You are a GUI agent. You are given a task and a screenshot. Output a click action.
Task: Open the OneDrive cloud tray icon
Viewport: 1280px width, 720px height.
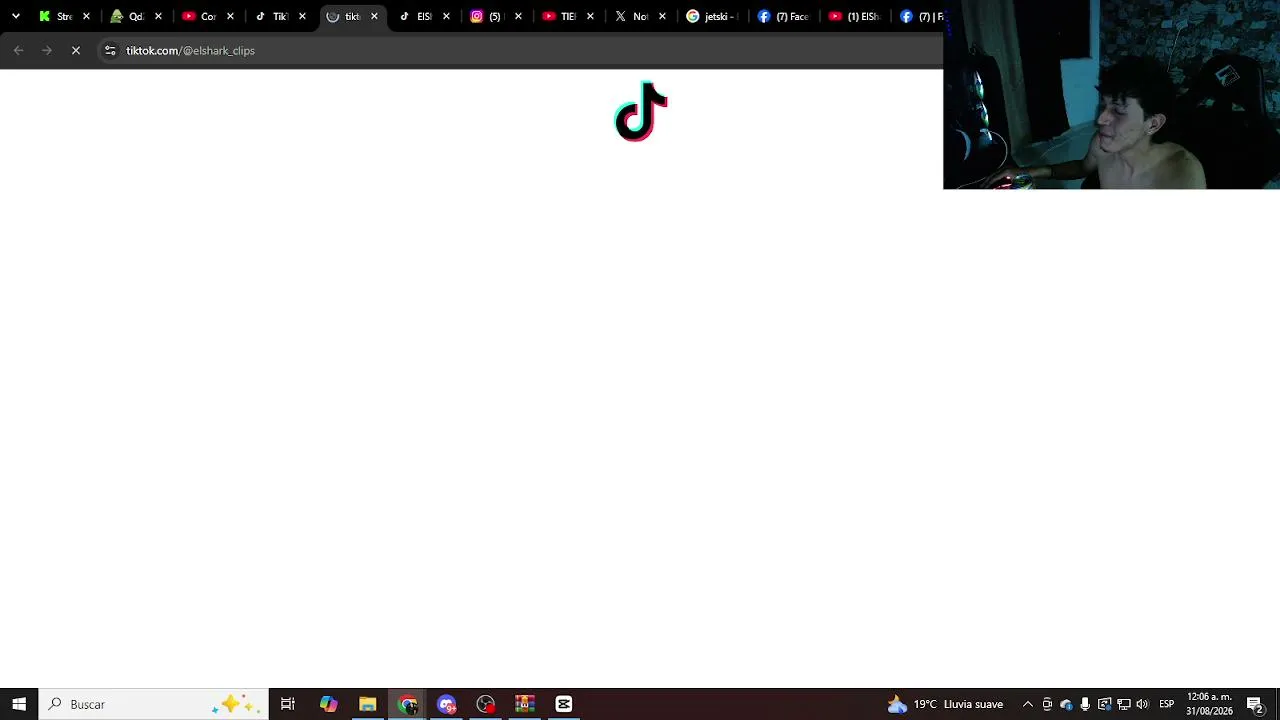point(1066,704)
